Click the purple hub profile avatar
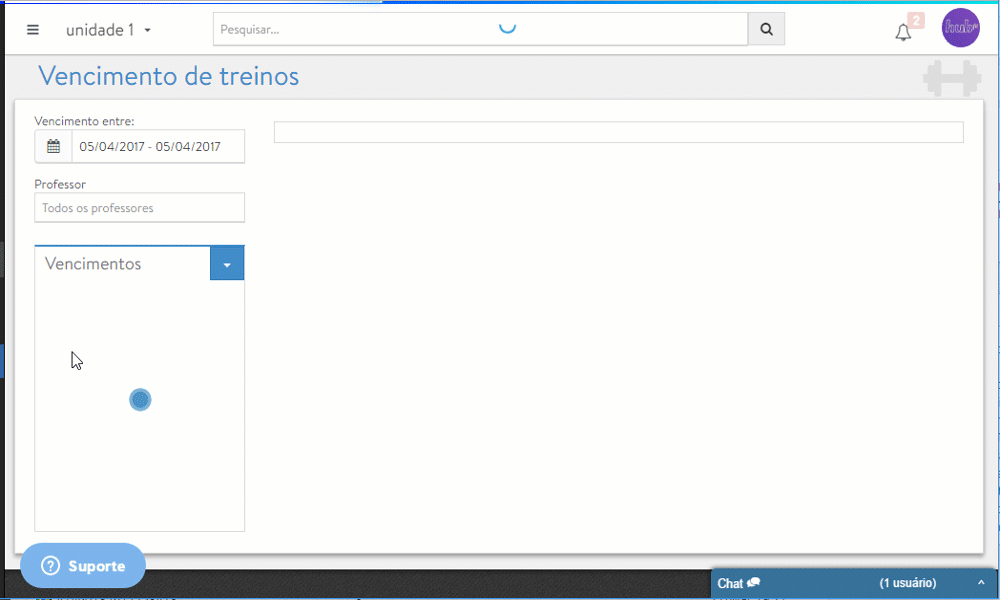 [960, 27]
